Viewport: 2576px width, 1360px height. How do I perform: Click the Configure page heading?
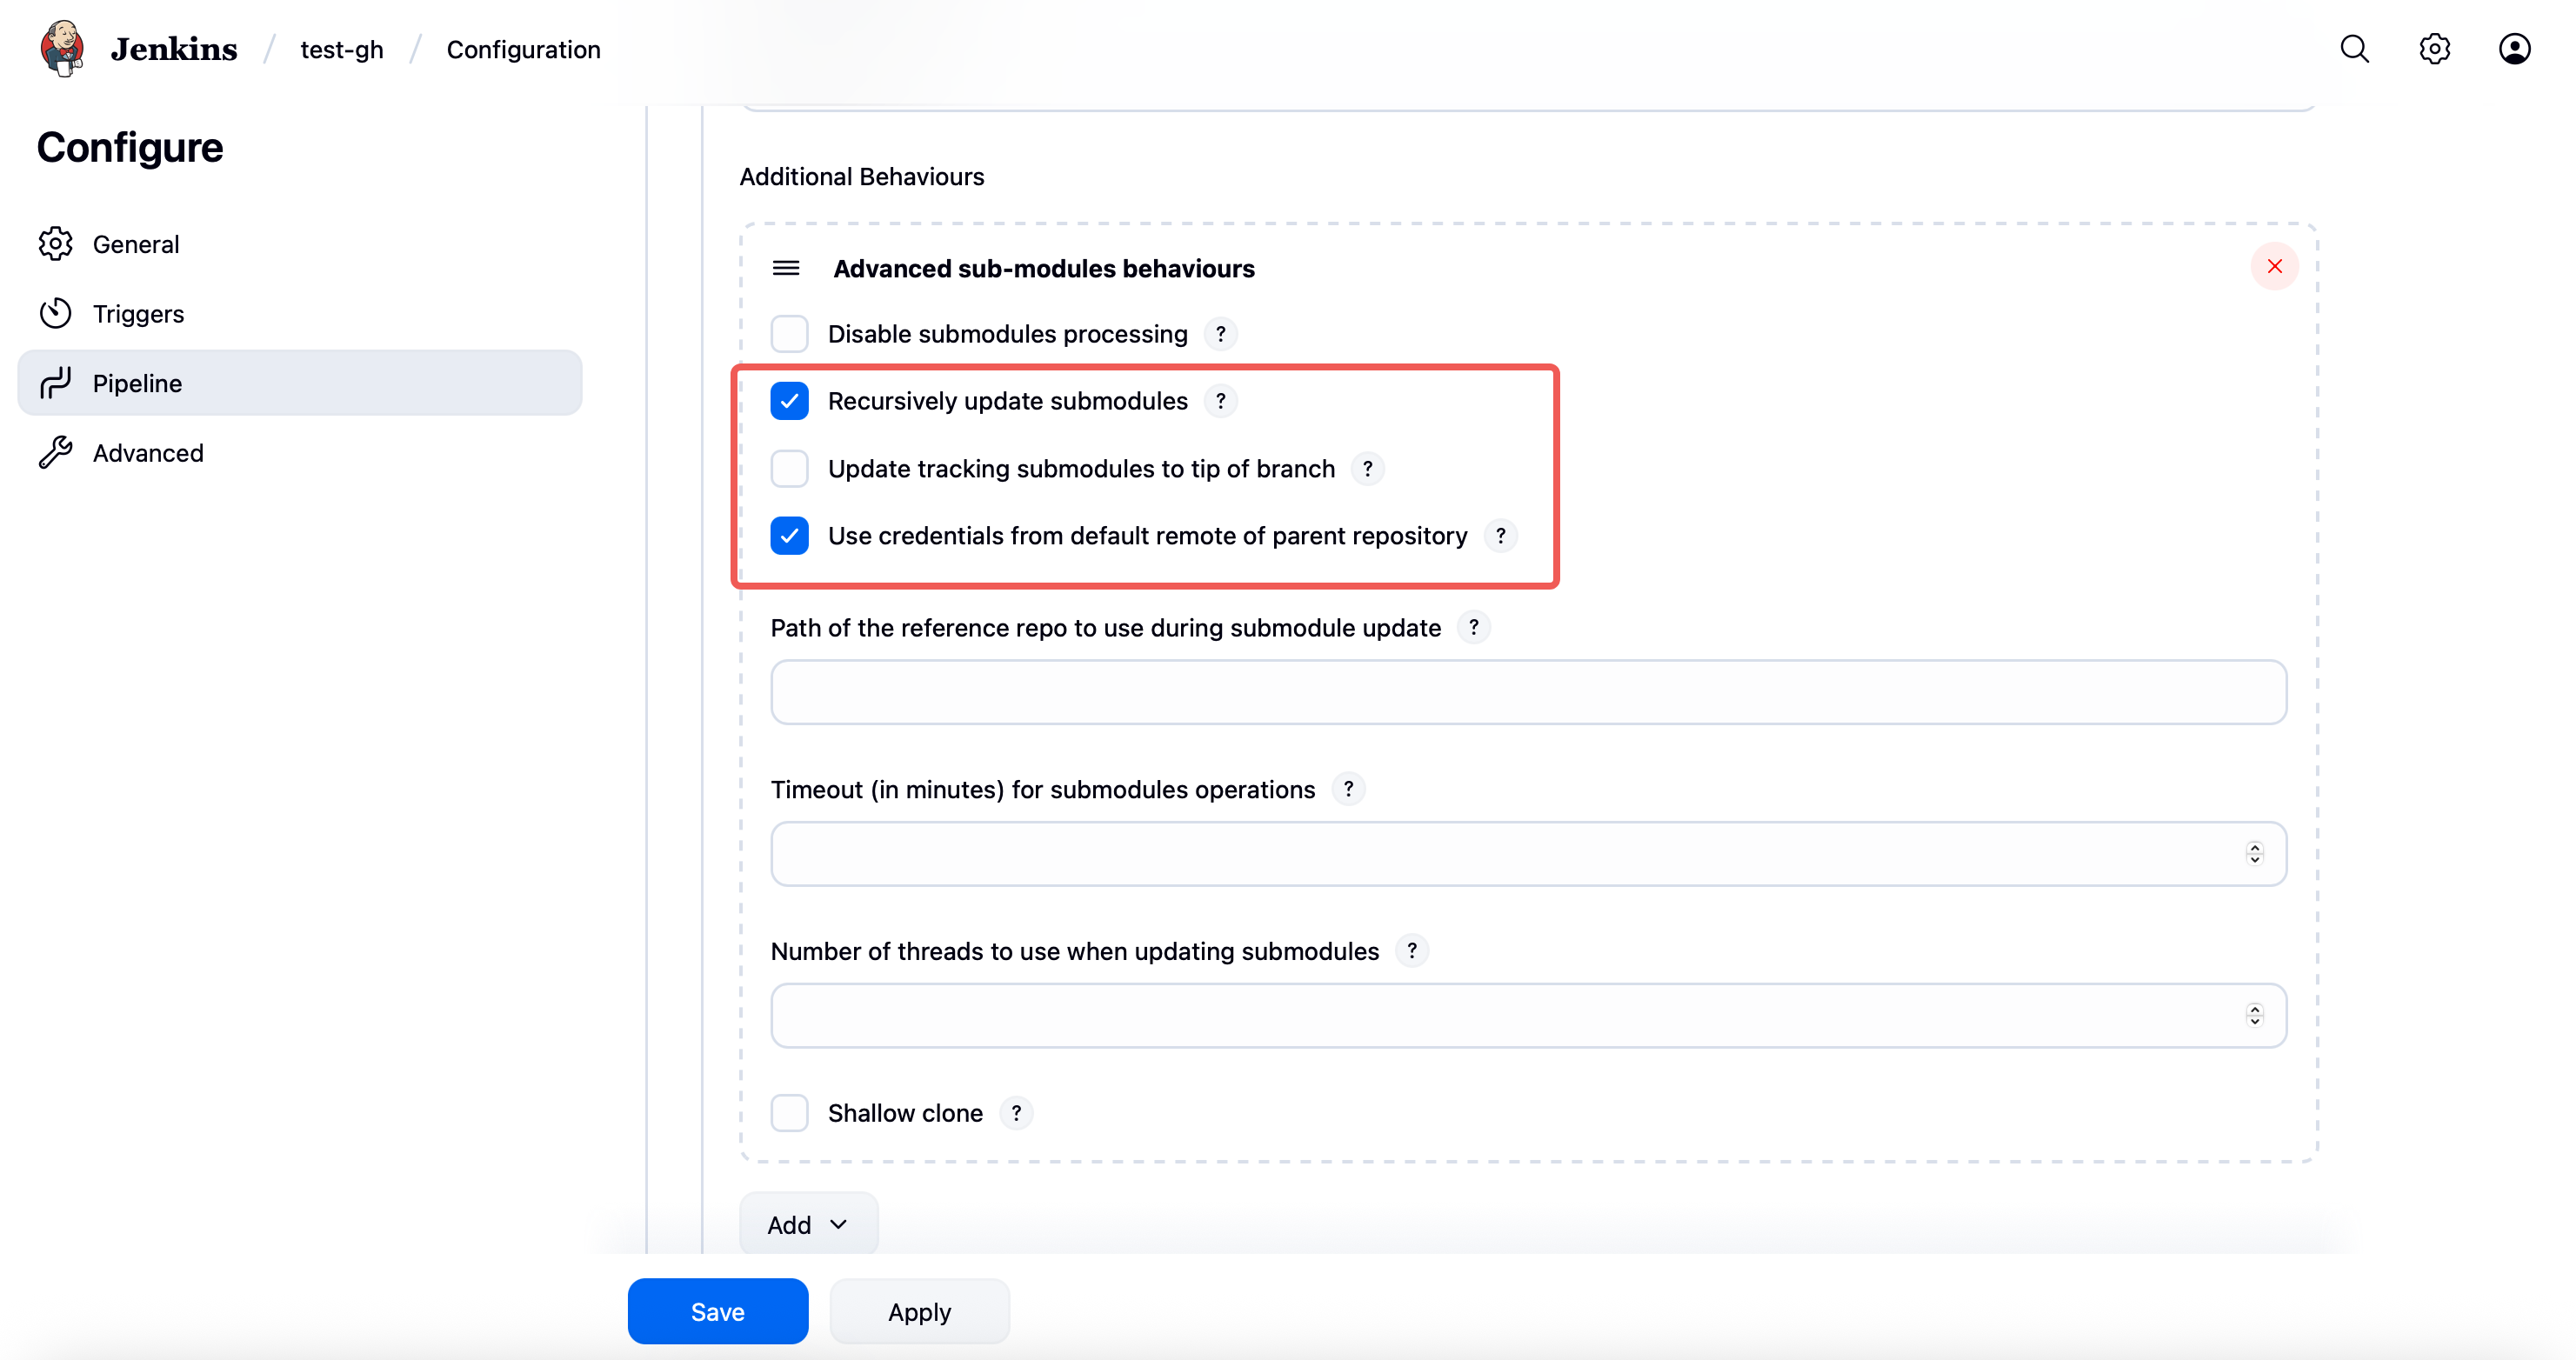(130, 147)
